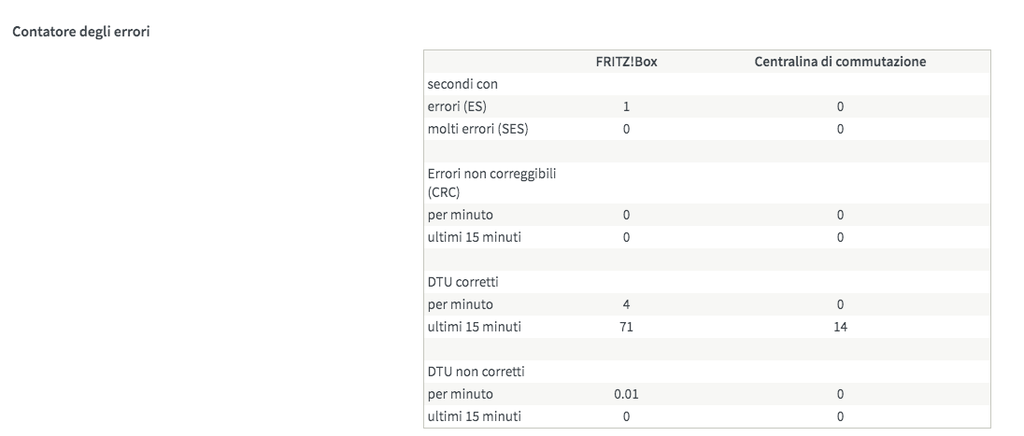Click the 'DTU corretti' section label
1024x436 pixels.
coord(463,282)
